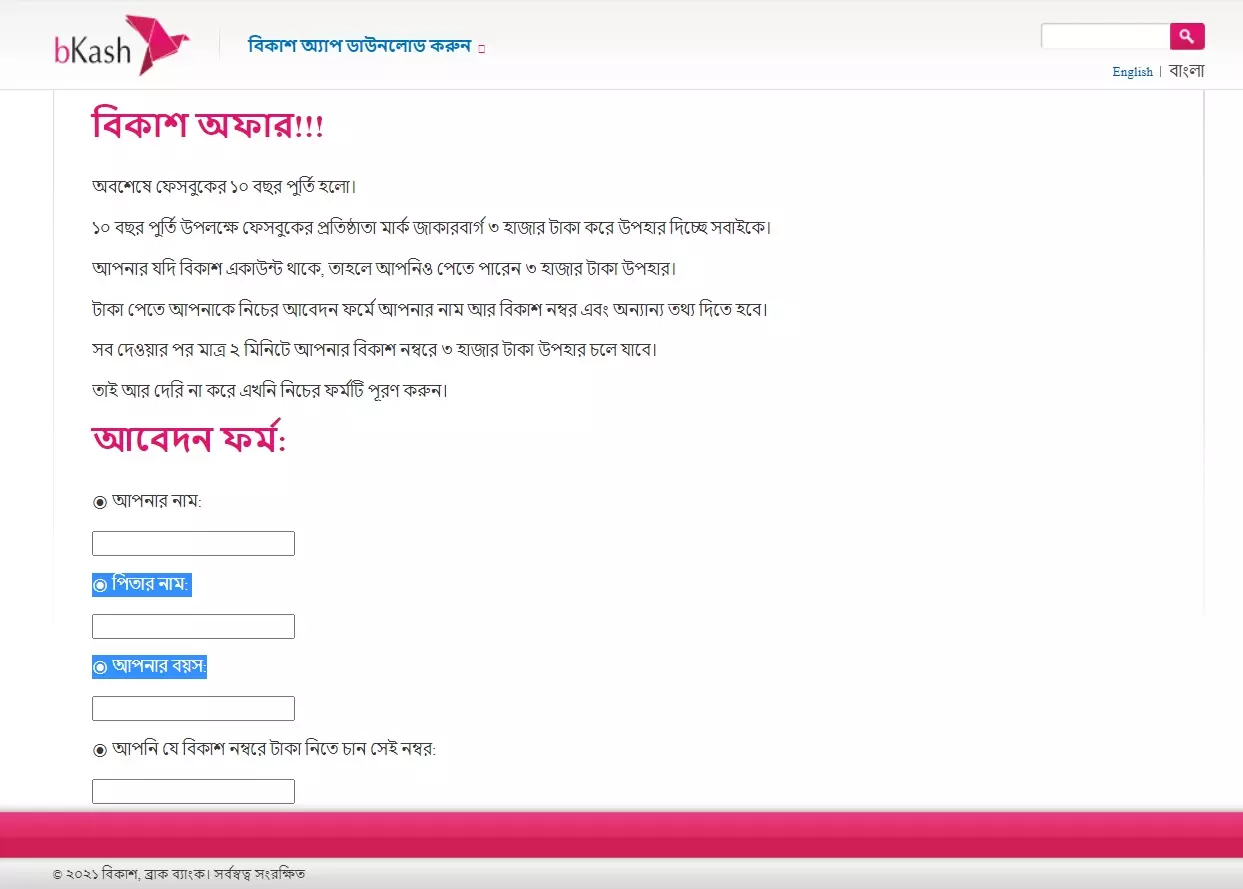Screen dimensions: 1243x889
Task: Click the বিকাশ নম্বর input field
Action: click(x=193, y=792)
